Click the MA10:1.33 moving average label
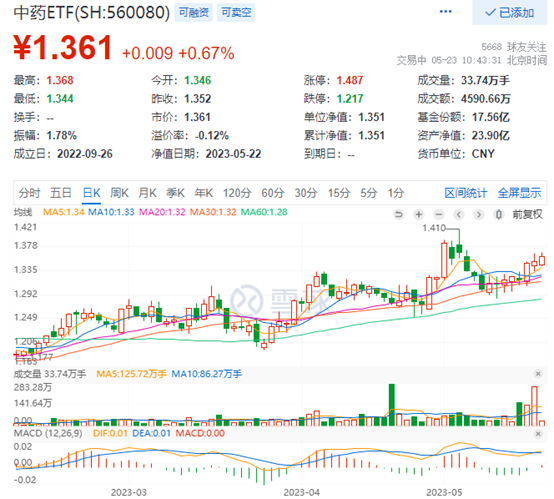 111,212
